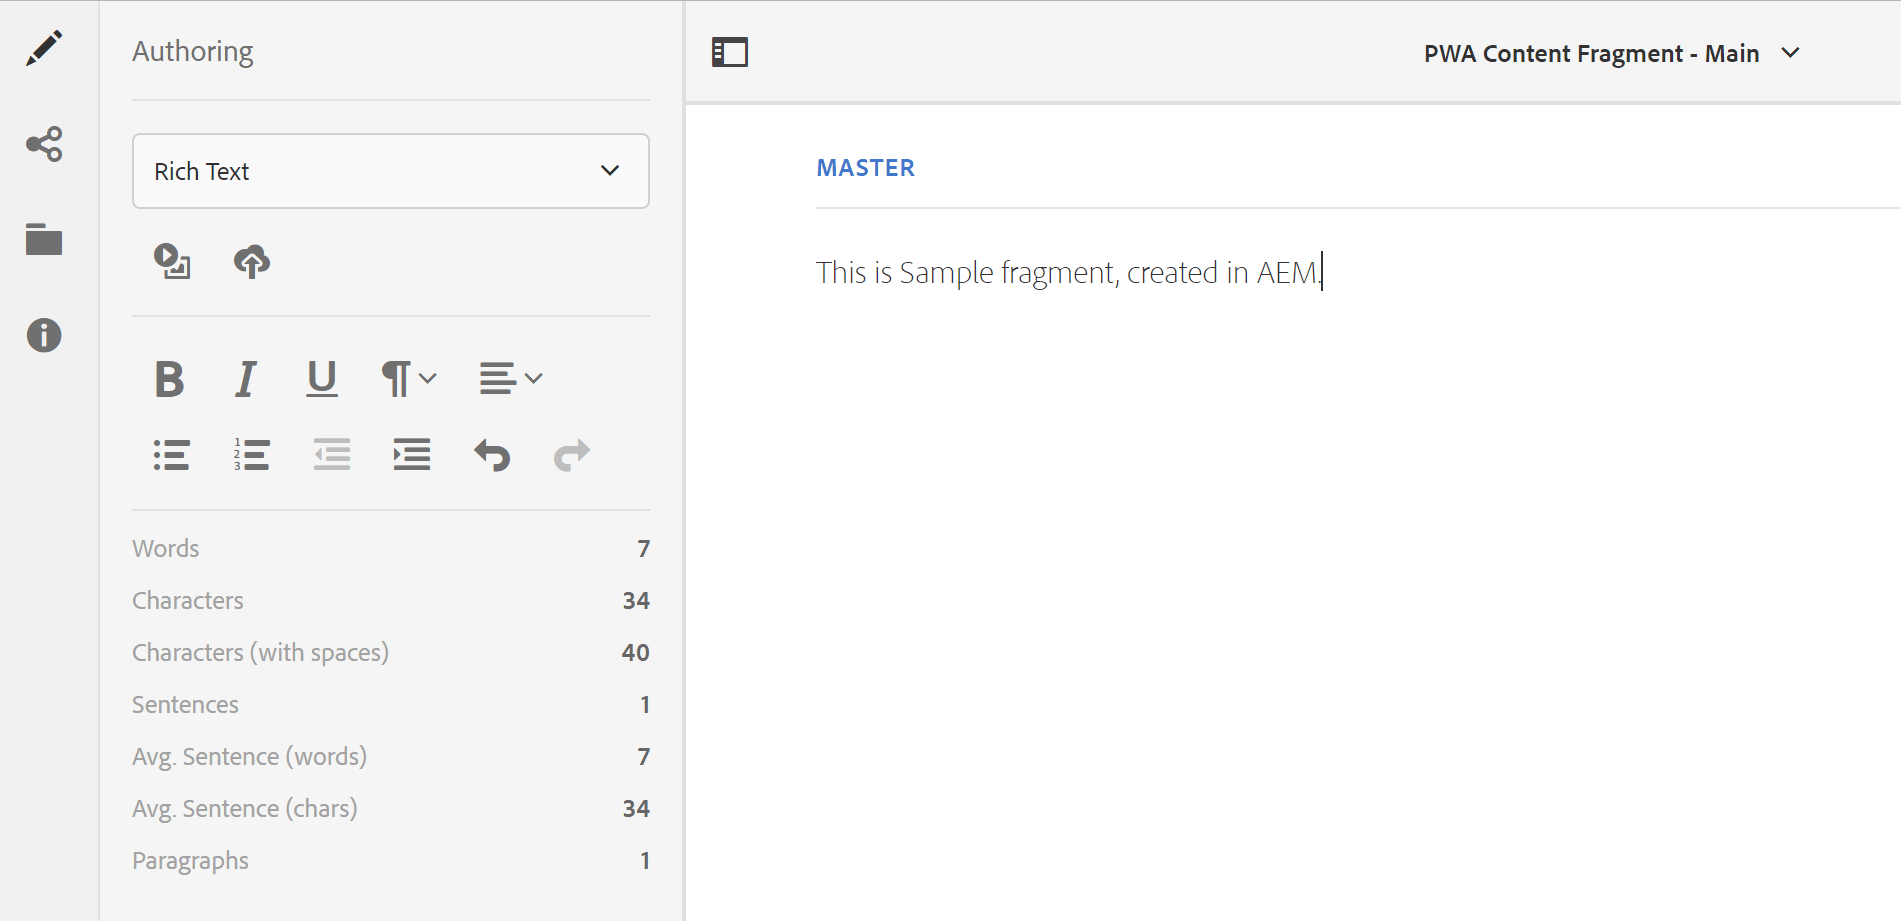
Task: Open the PWA Content Fragment - Main menu
Action: click(x=1612, y=53)
